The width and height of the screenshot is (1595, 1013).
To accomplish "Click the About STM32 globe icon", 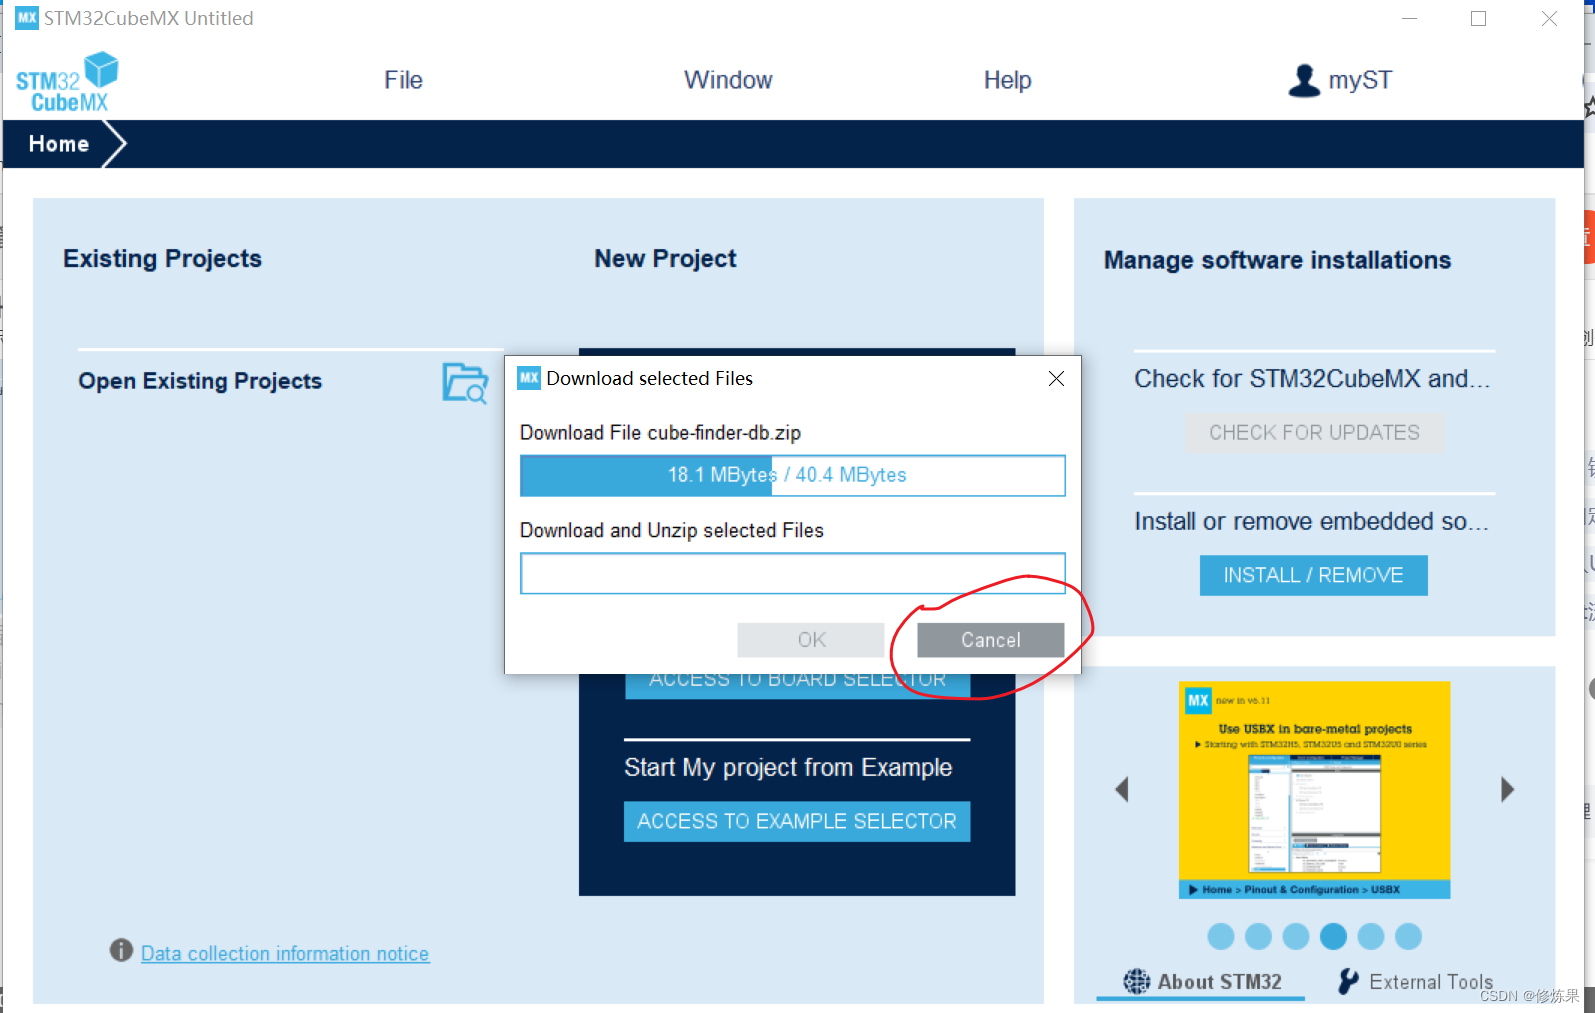I will (x=1136, y=982).
